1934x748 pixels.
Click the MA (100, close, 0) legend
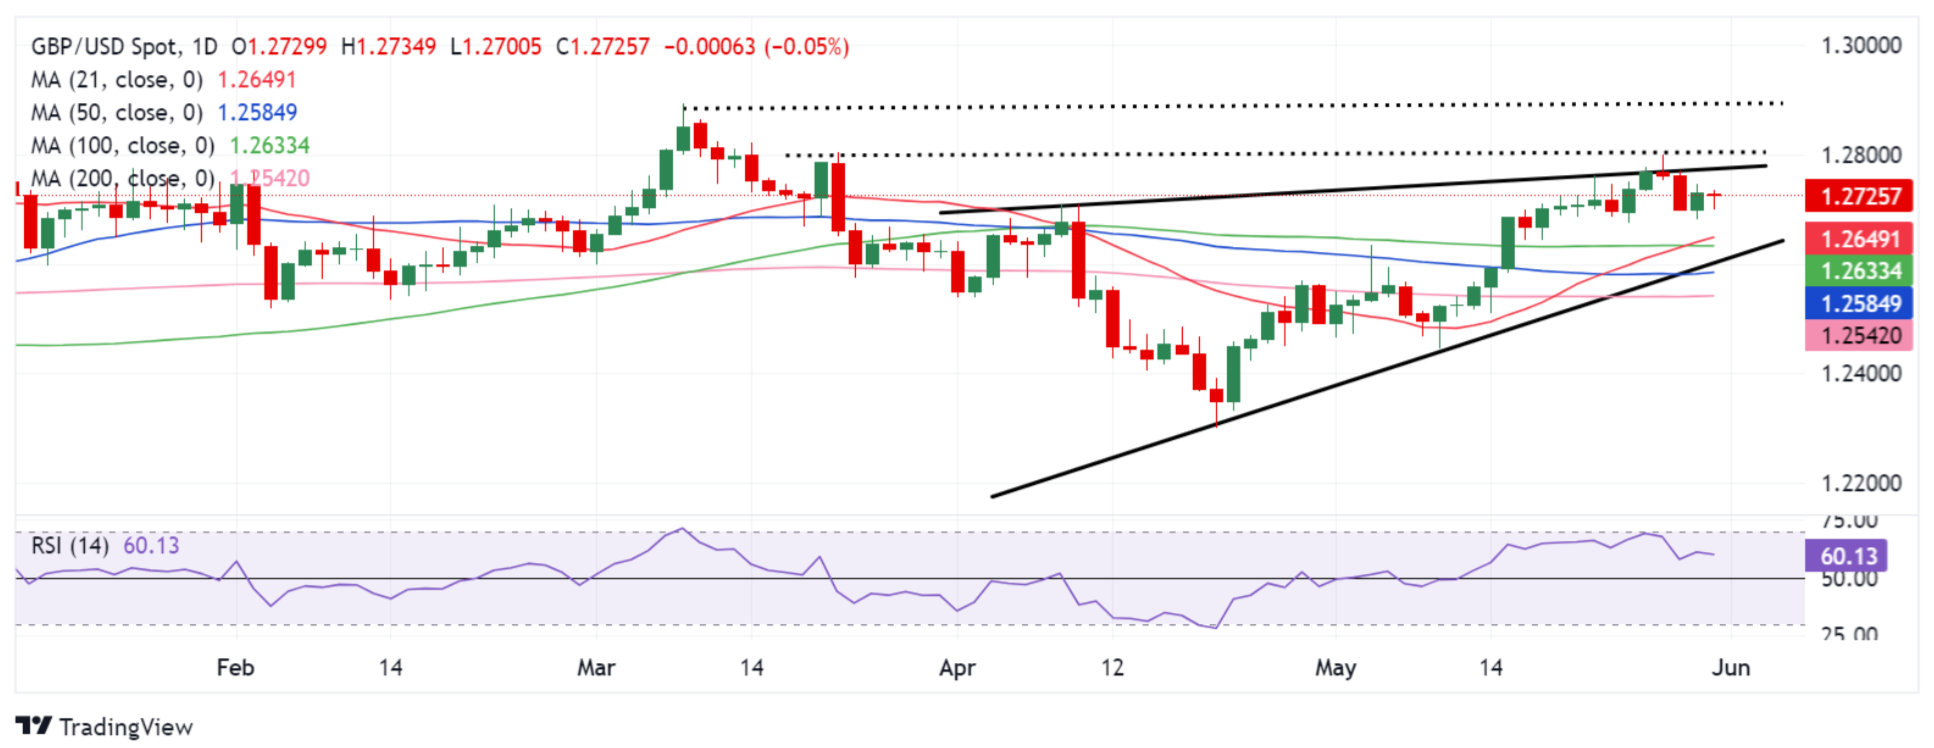[122, 146]
